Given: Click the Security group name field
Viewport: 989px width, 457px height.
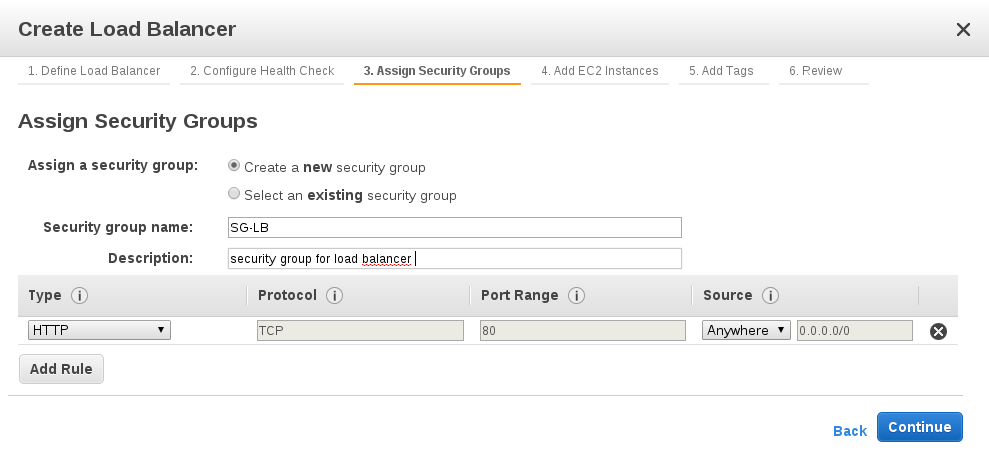Looking at the screenshot, I should 454,227.
